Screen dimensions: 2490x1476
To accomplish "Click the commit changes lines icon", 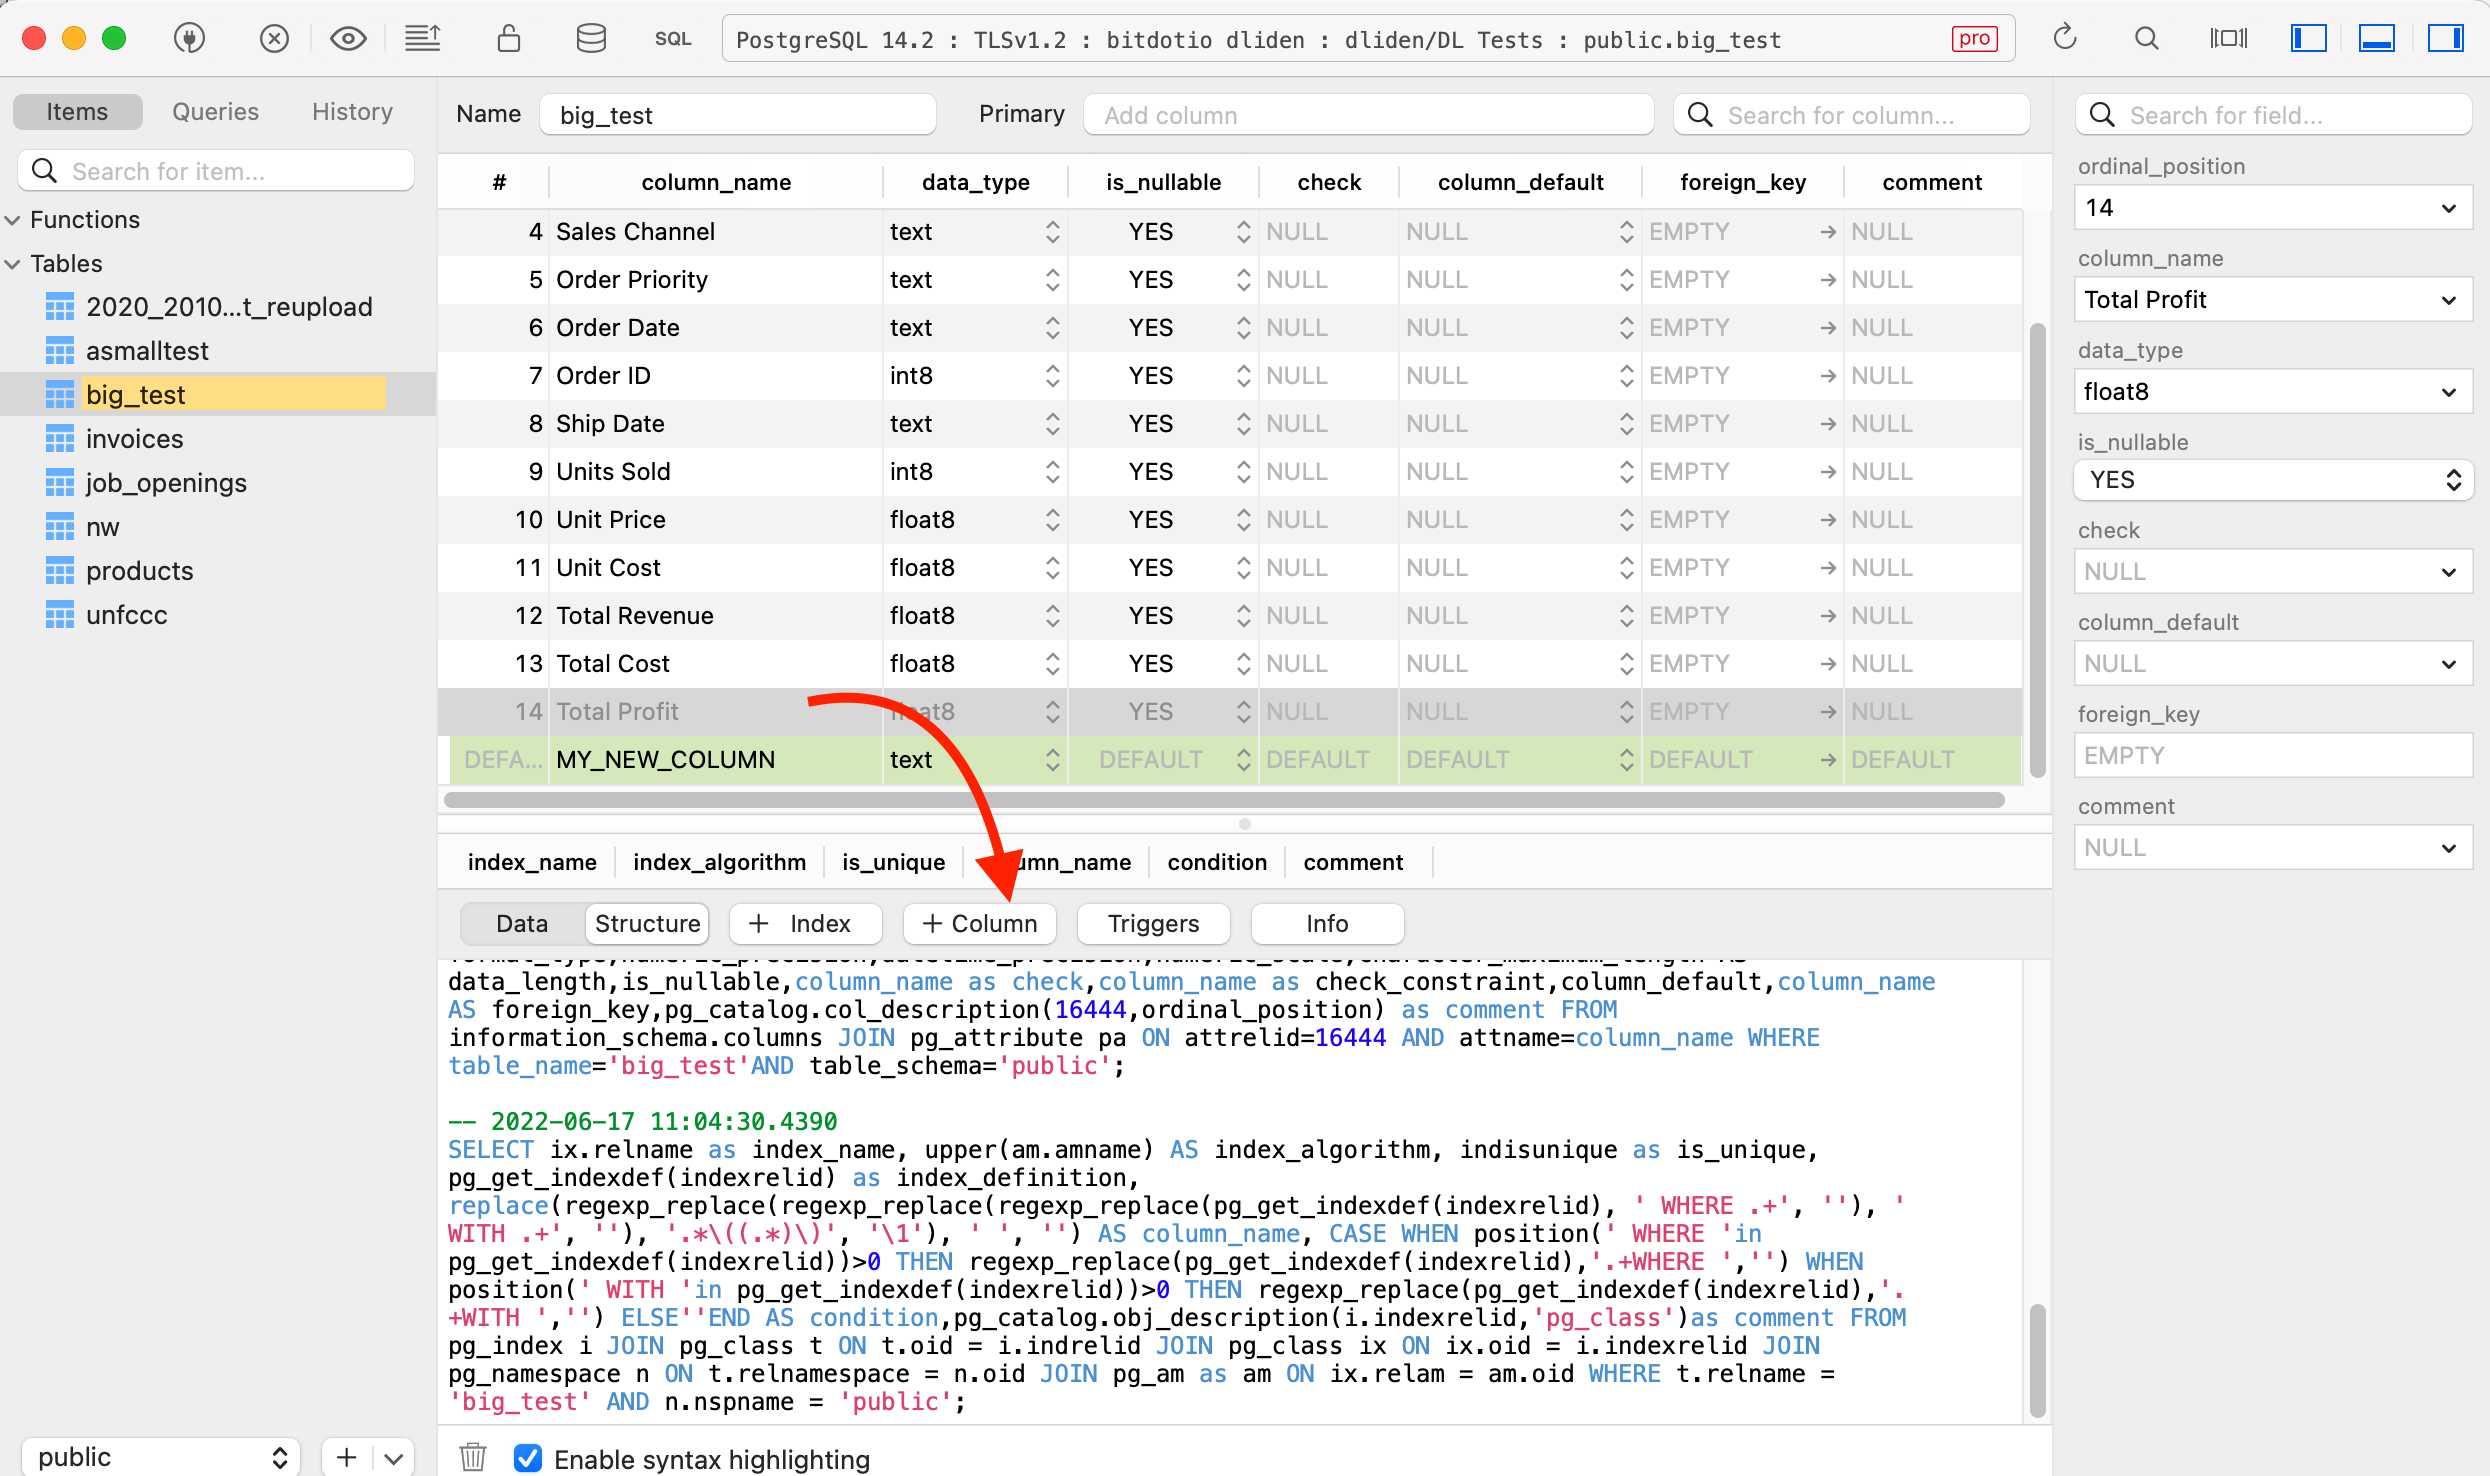I will tap(422, 39).
